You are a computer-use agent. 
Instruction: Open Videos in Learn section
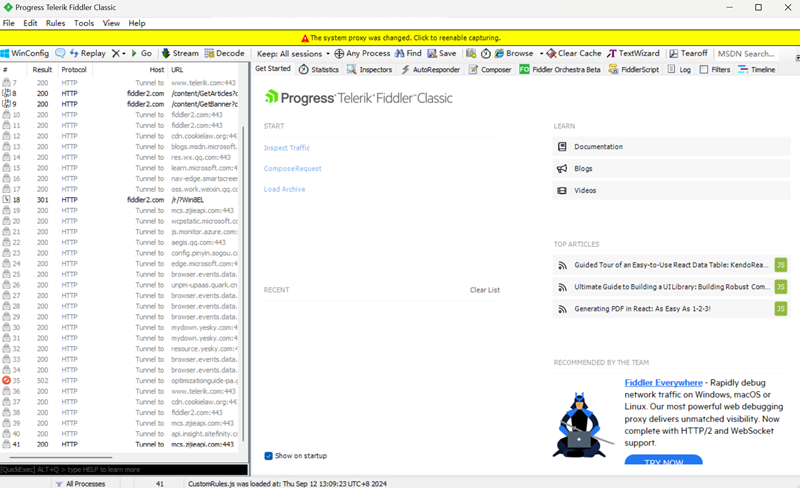tap(671, 190)
